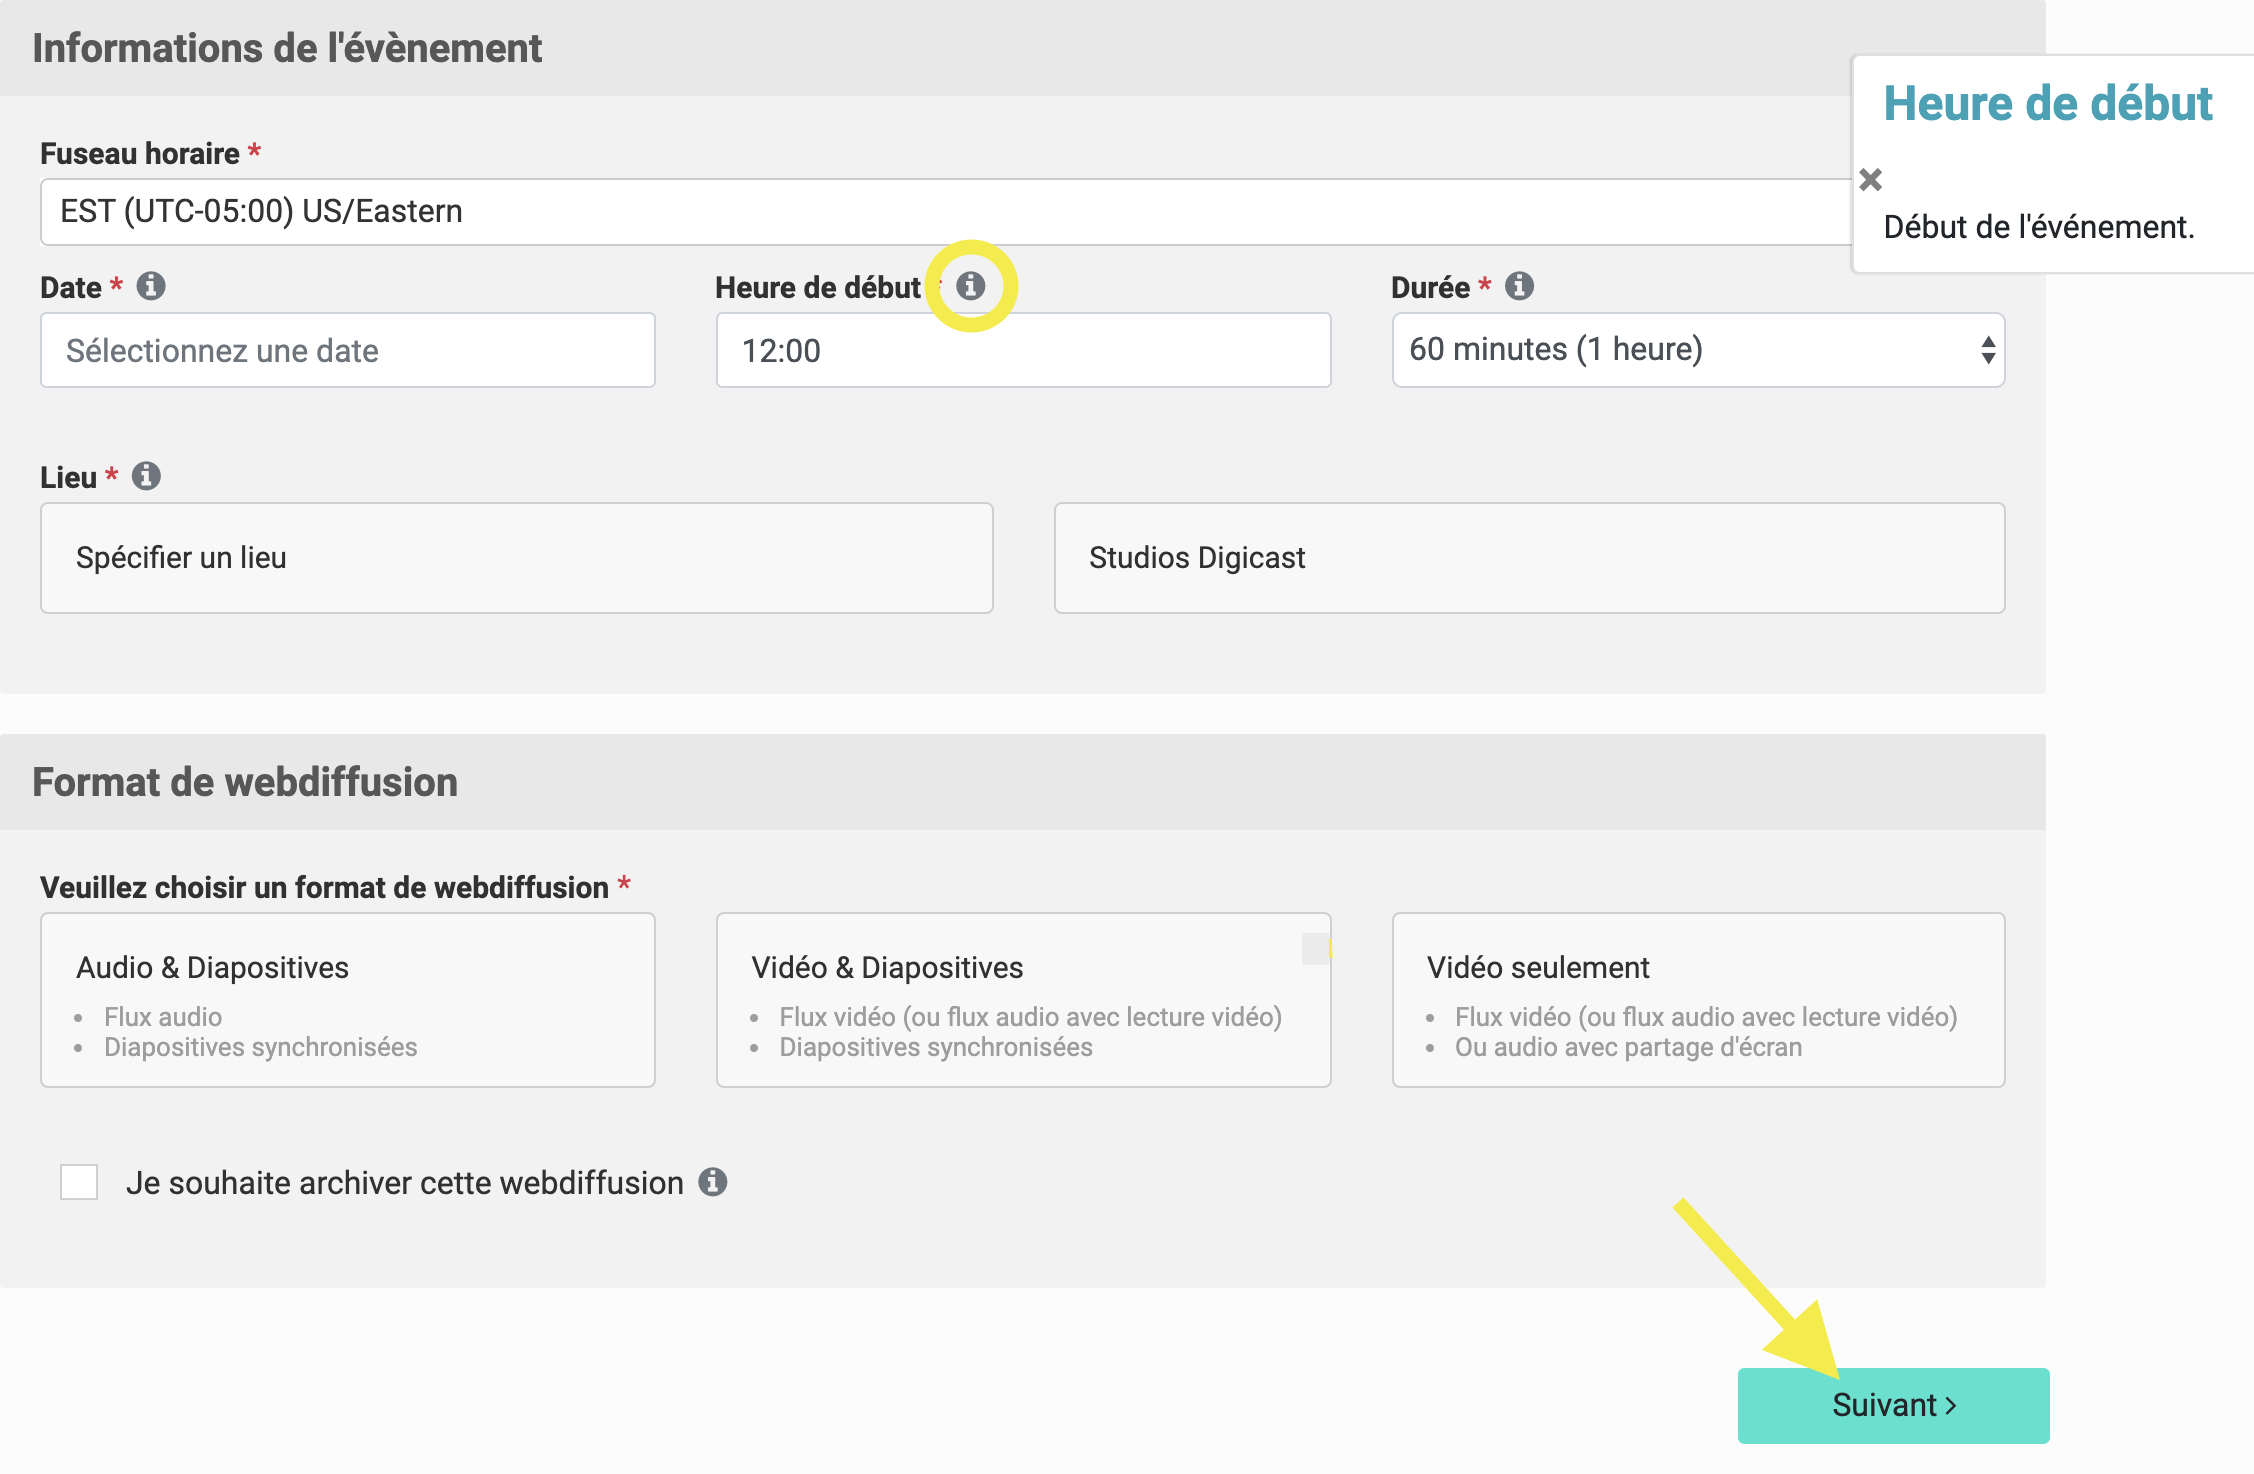This screenshot has width=2254, height=1474.
Task: Choose the Spécifier un lieu option
Action: (x=516, y=558)
